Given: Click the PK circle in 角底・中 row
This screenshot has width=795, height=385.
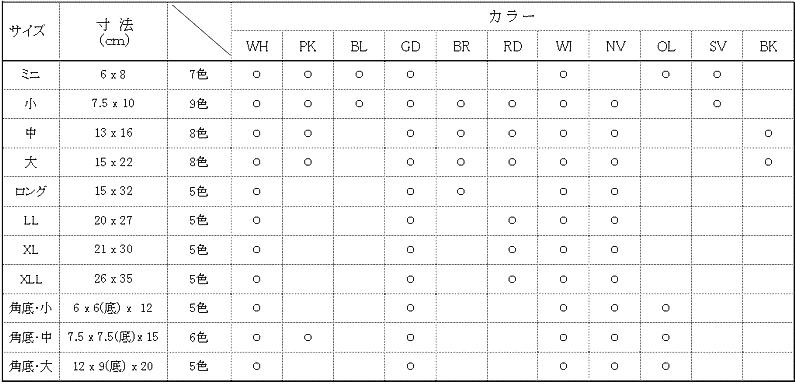Looking at the screenshot, I should [307, 337].
